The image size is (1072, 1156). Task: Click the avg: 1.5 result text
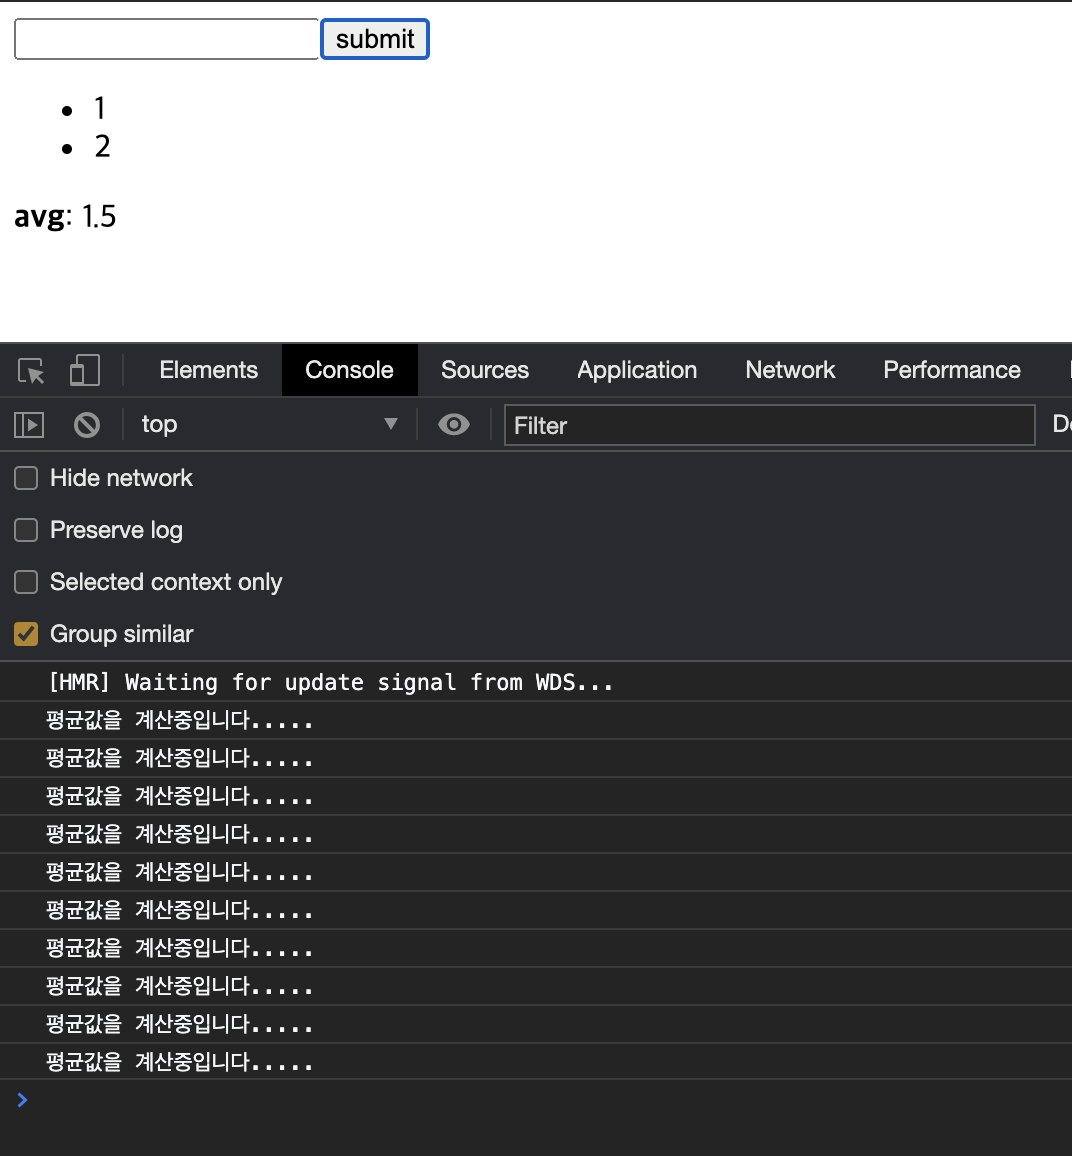65,217
